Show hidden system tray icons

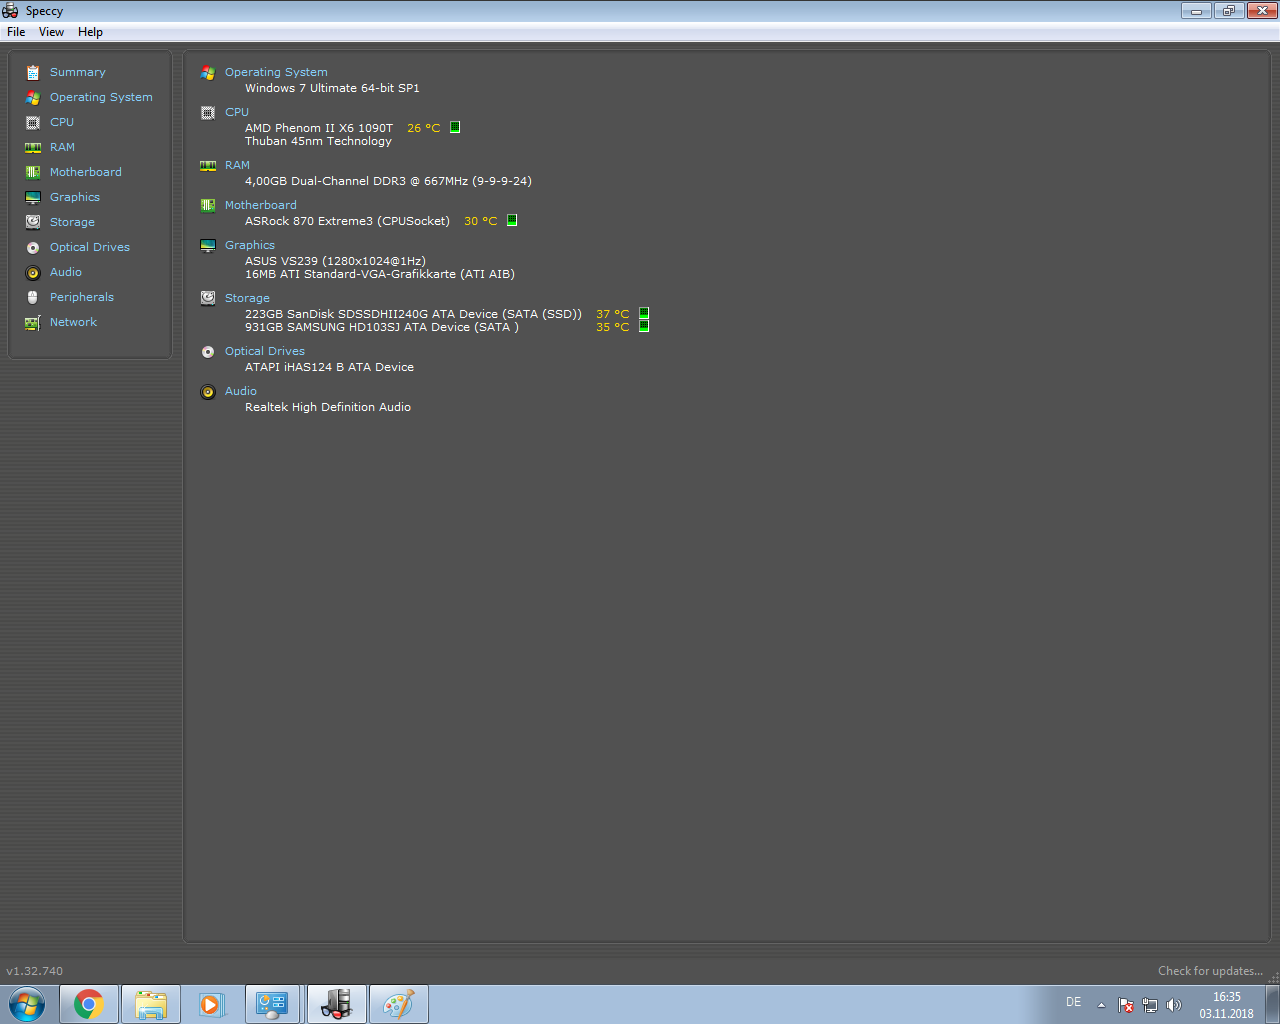(1101, 1005)
